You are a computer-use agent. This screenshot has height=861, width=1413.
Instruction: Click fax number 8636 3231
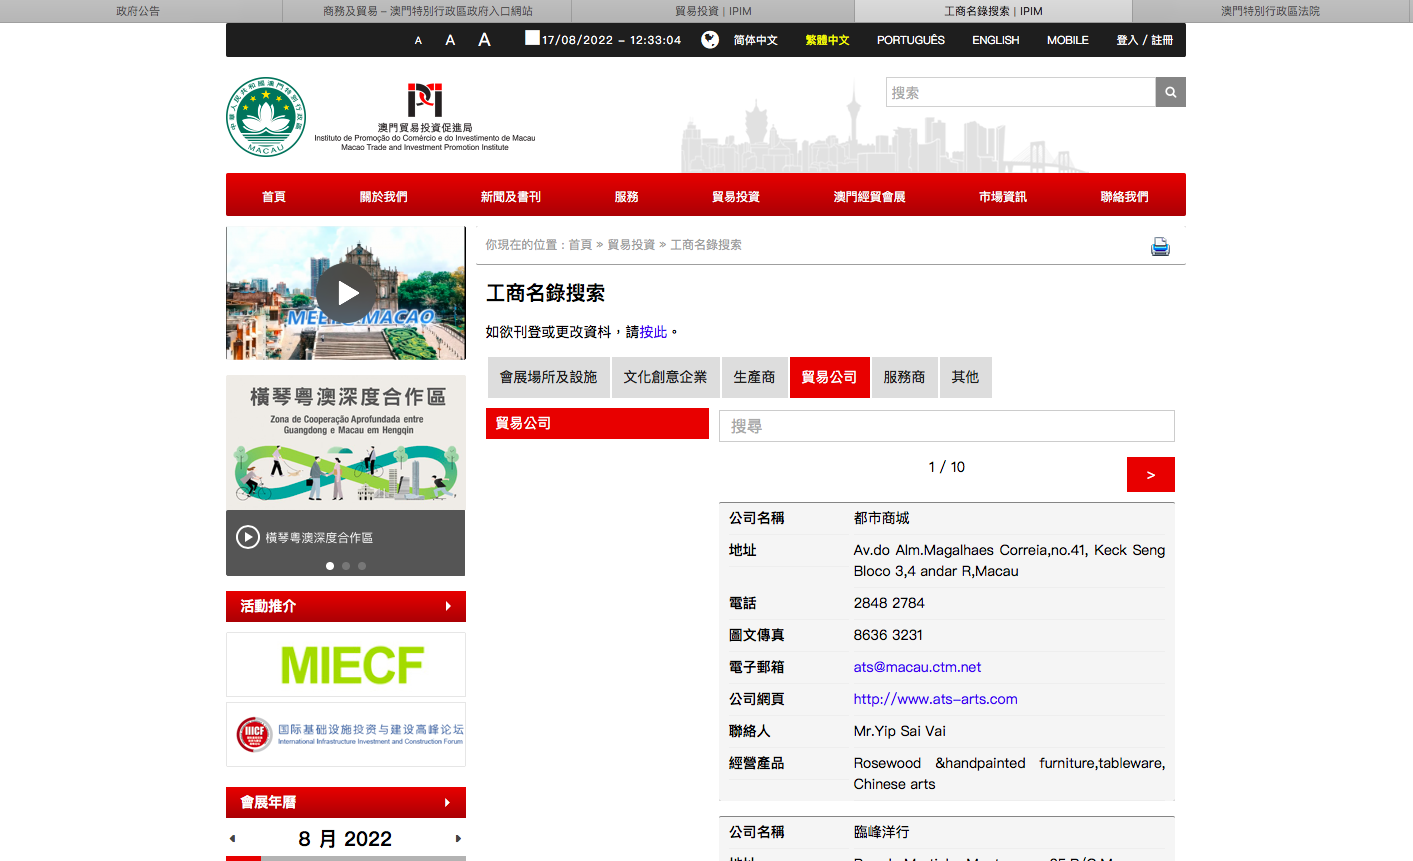888,635
